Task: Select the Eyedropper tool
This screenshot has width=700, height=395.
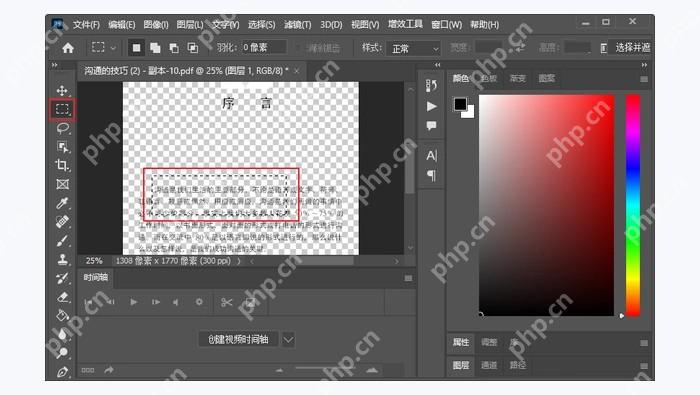Action: pyautogui.click(x=62, y=203)
